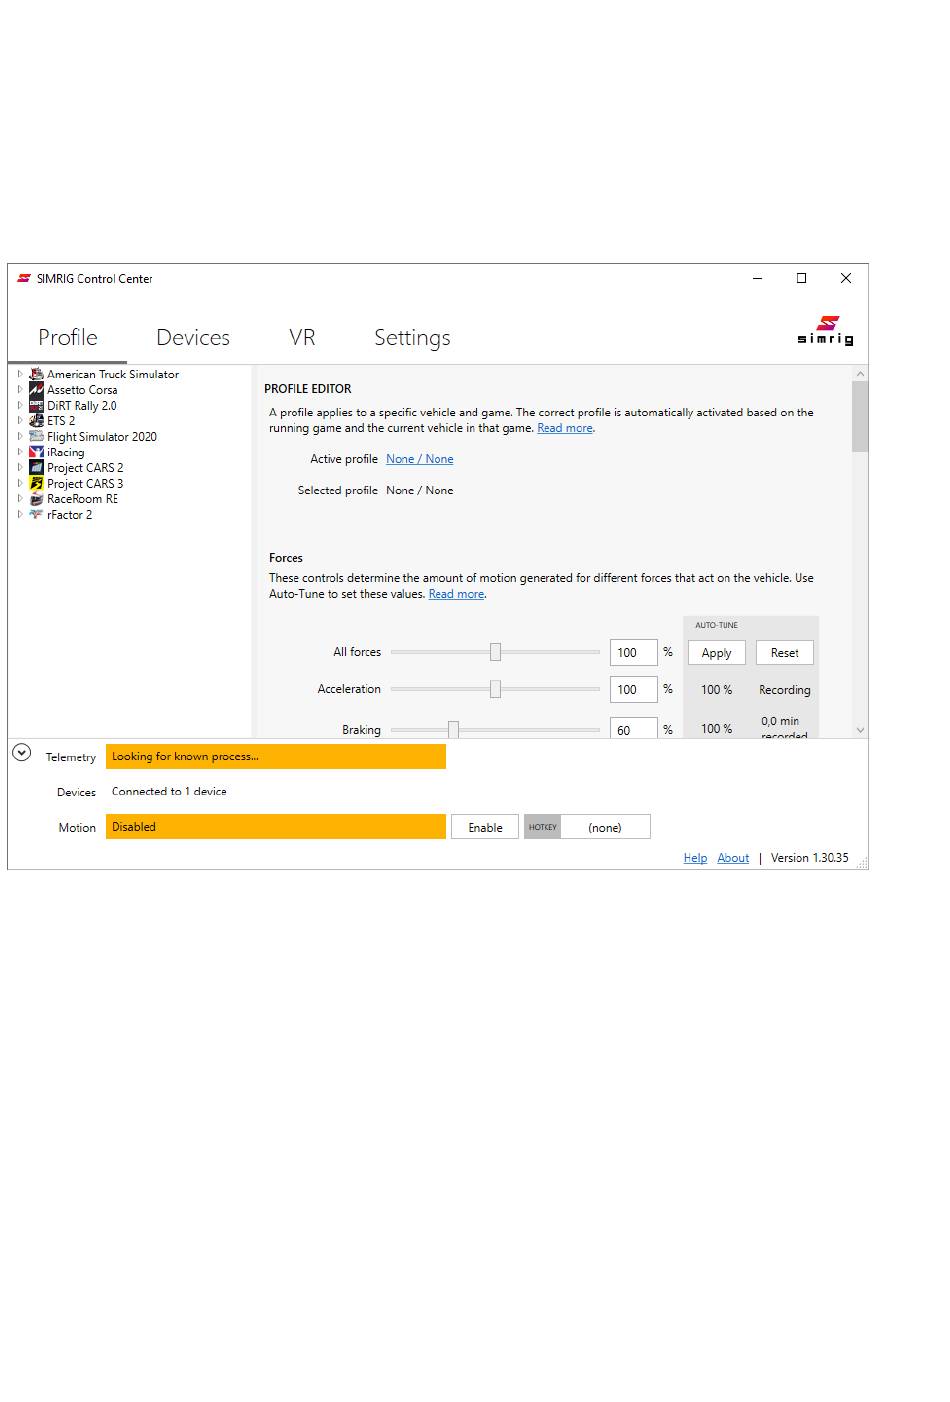Expand the Flight Simulator 2020 tree node
The image size is (950, 1402).
click(x=20, y=436)
